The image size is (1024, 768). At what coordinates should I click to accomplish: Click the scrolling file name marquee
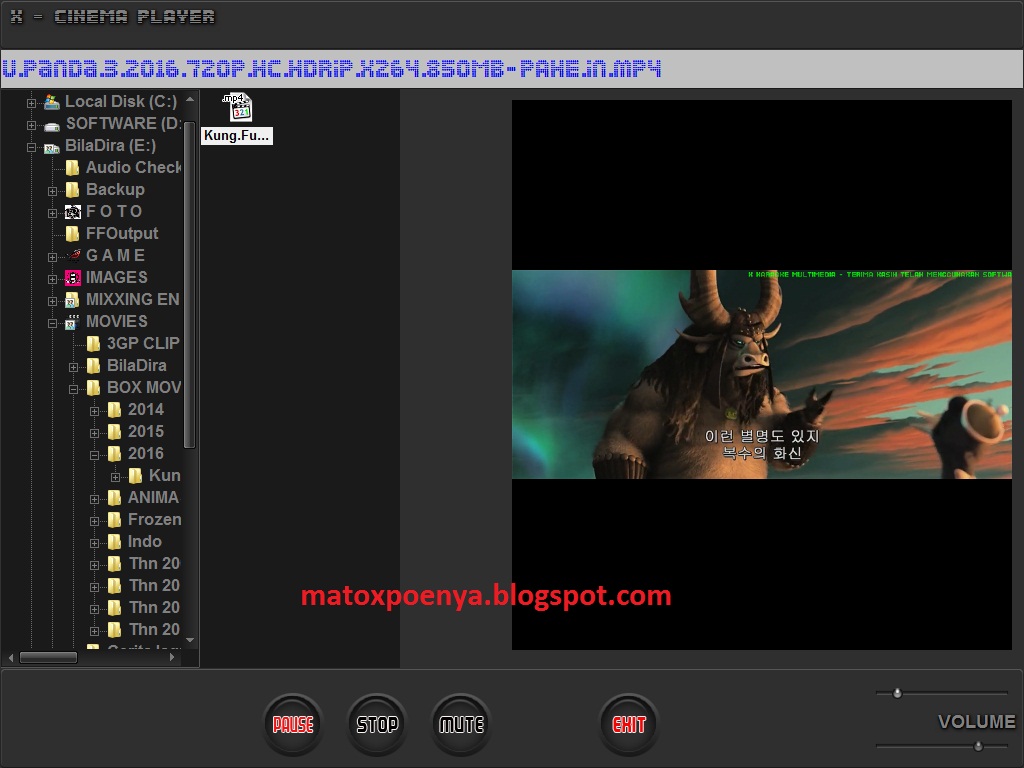click(x=512, y=69)
